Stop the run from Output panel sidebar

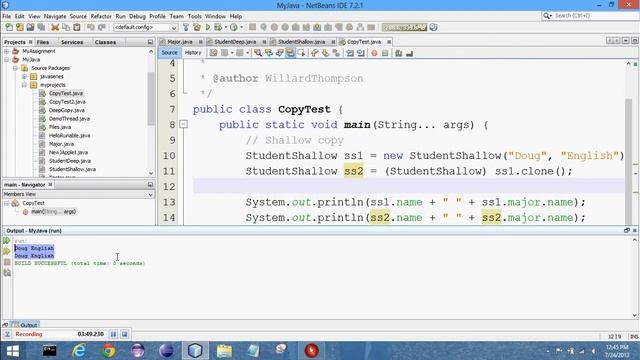pyautogui.click(x=7, y=262)
